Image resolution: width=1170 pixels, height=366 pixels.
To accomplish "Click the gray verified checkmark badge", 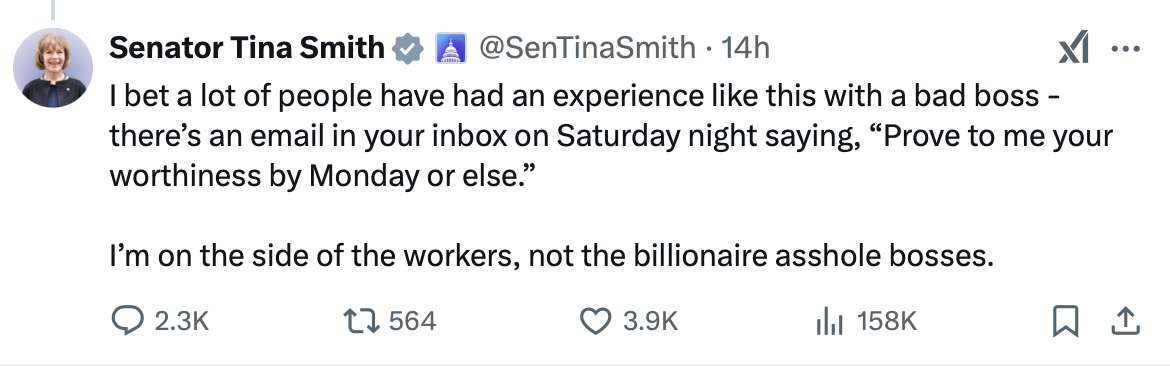I will coord(408,48).
